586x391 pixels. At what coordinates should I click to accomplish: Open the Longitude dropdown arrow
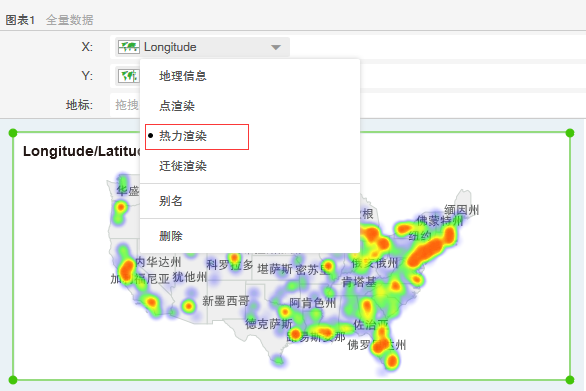pos(276,47)
